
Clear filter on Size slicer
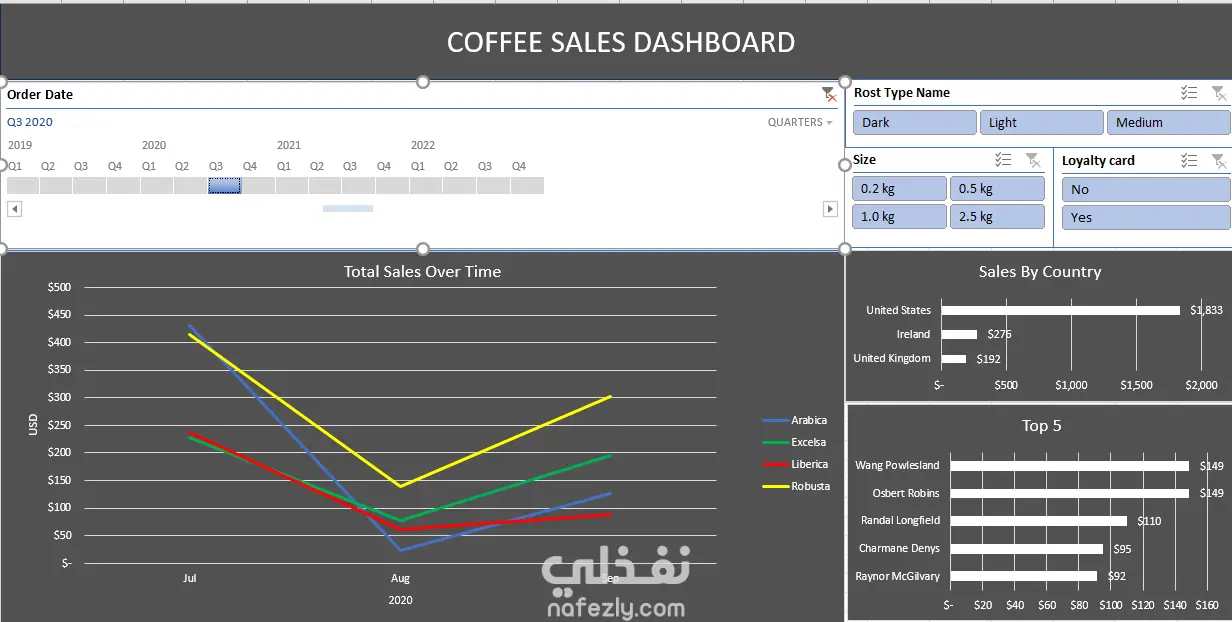[1033, 160]
